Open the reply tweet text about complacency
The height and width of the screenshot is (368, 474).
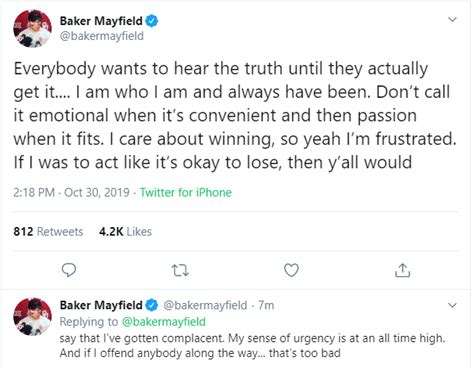click(x=252, y=346)
